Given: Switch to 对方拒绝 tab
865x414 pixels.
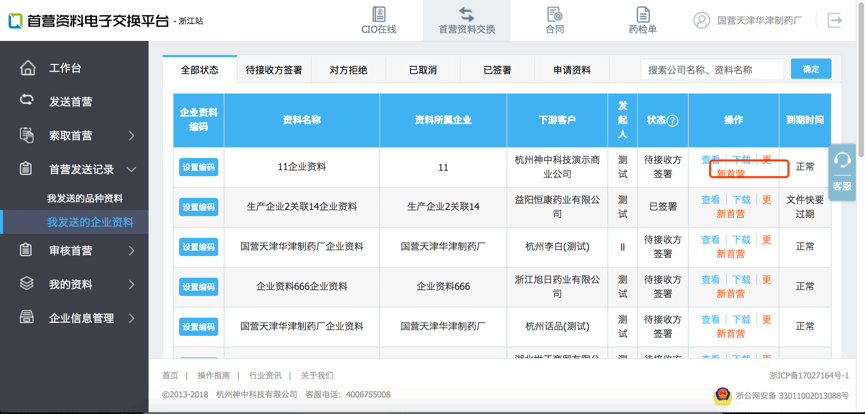Looking at the screenshot, I should pos(349,70).
